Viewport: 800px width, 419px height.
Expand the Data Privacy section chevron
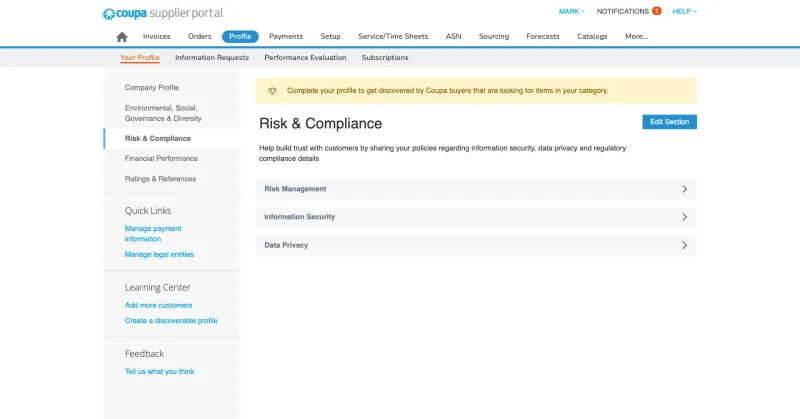point(685,245)
